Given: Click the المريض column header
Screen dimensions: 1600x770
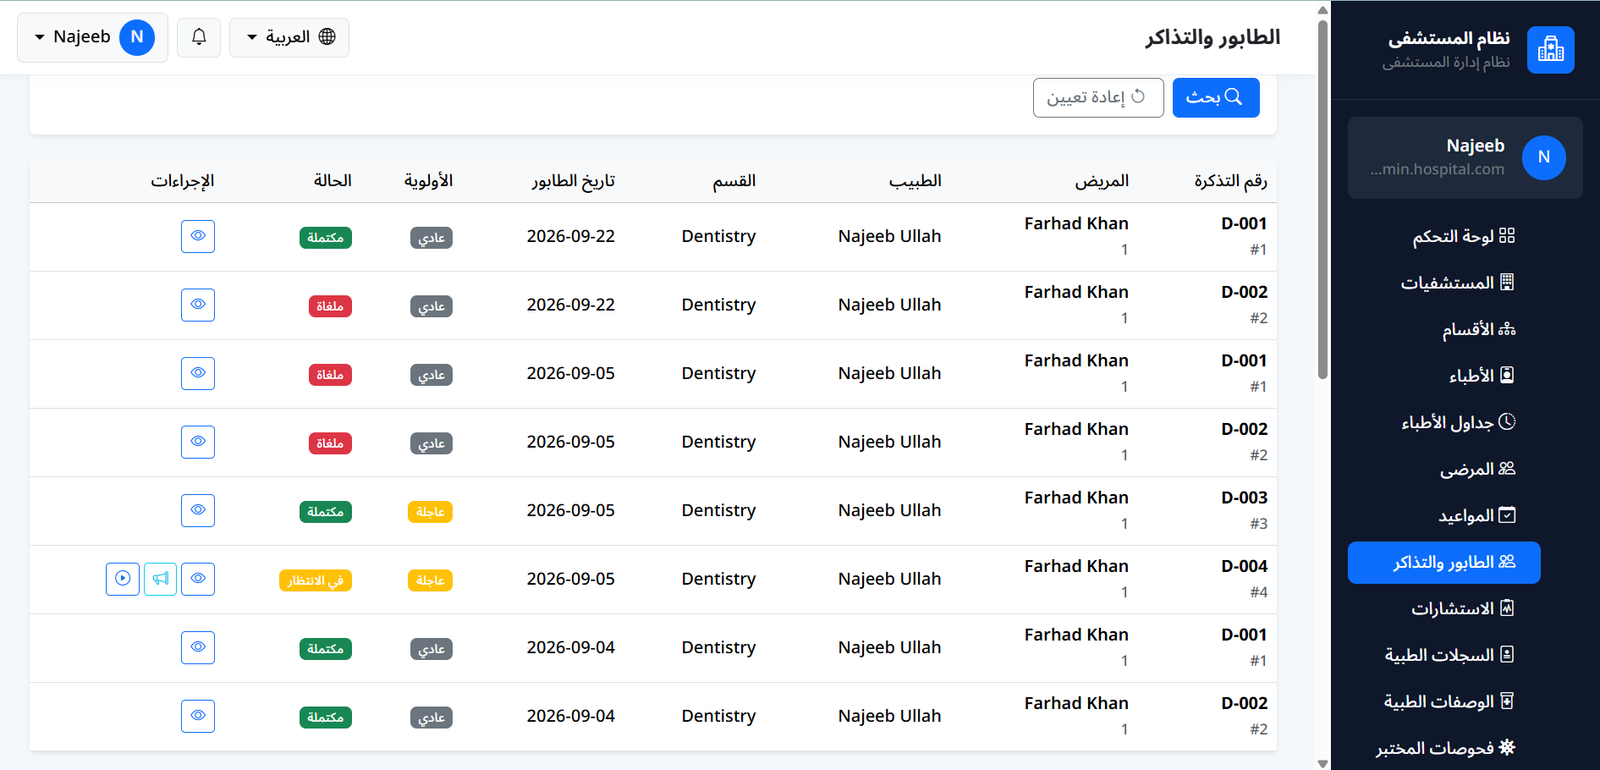Looking at the screenshot, I should (1102, 181).
